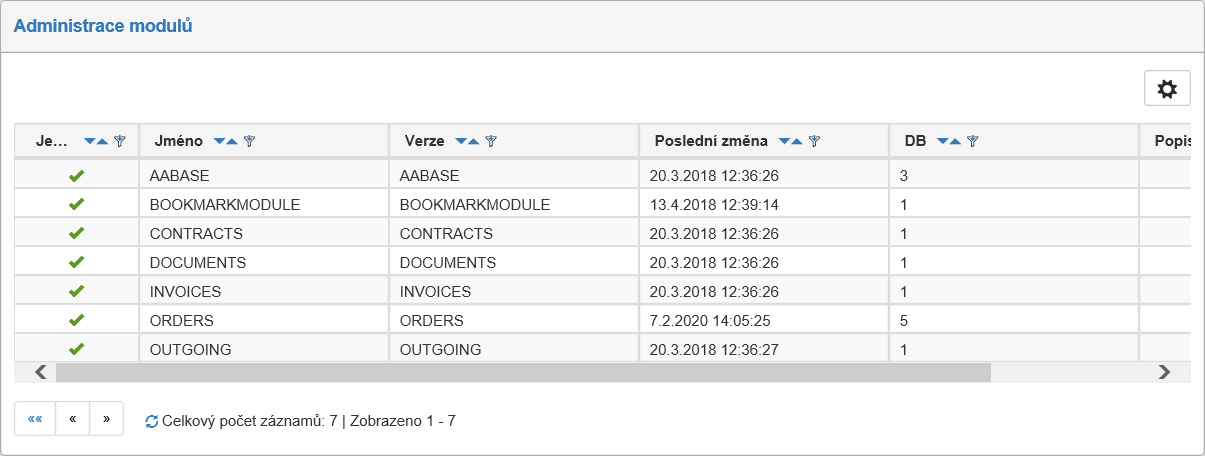Click the filter icon in first Je... column
Viewport: 1205px width, 456px height.
[x=120, y=141]
